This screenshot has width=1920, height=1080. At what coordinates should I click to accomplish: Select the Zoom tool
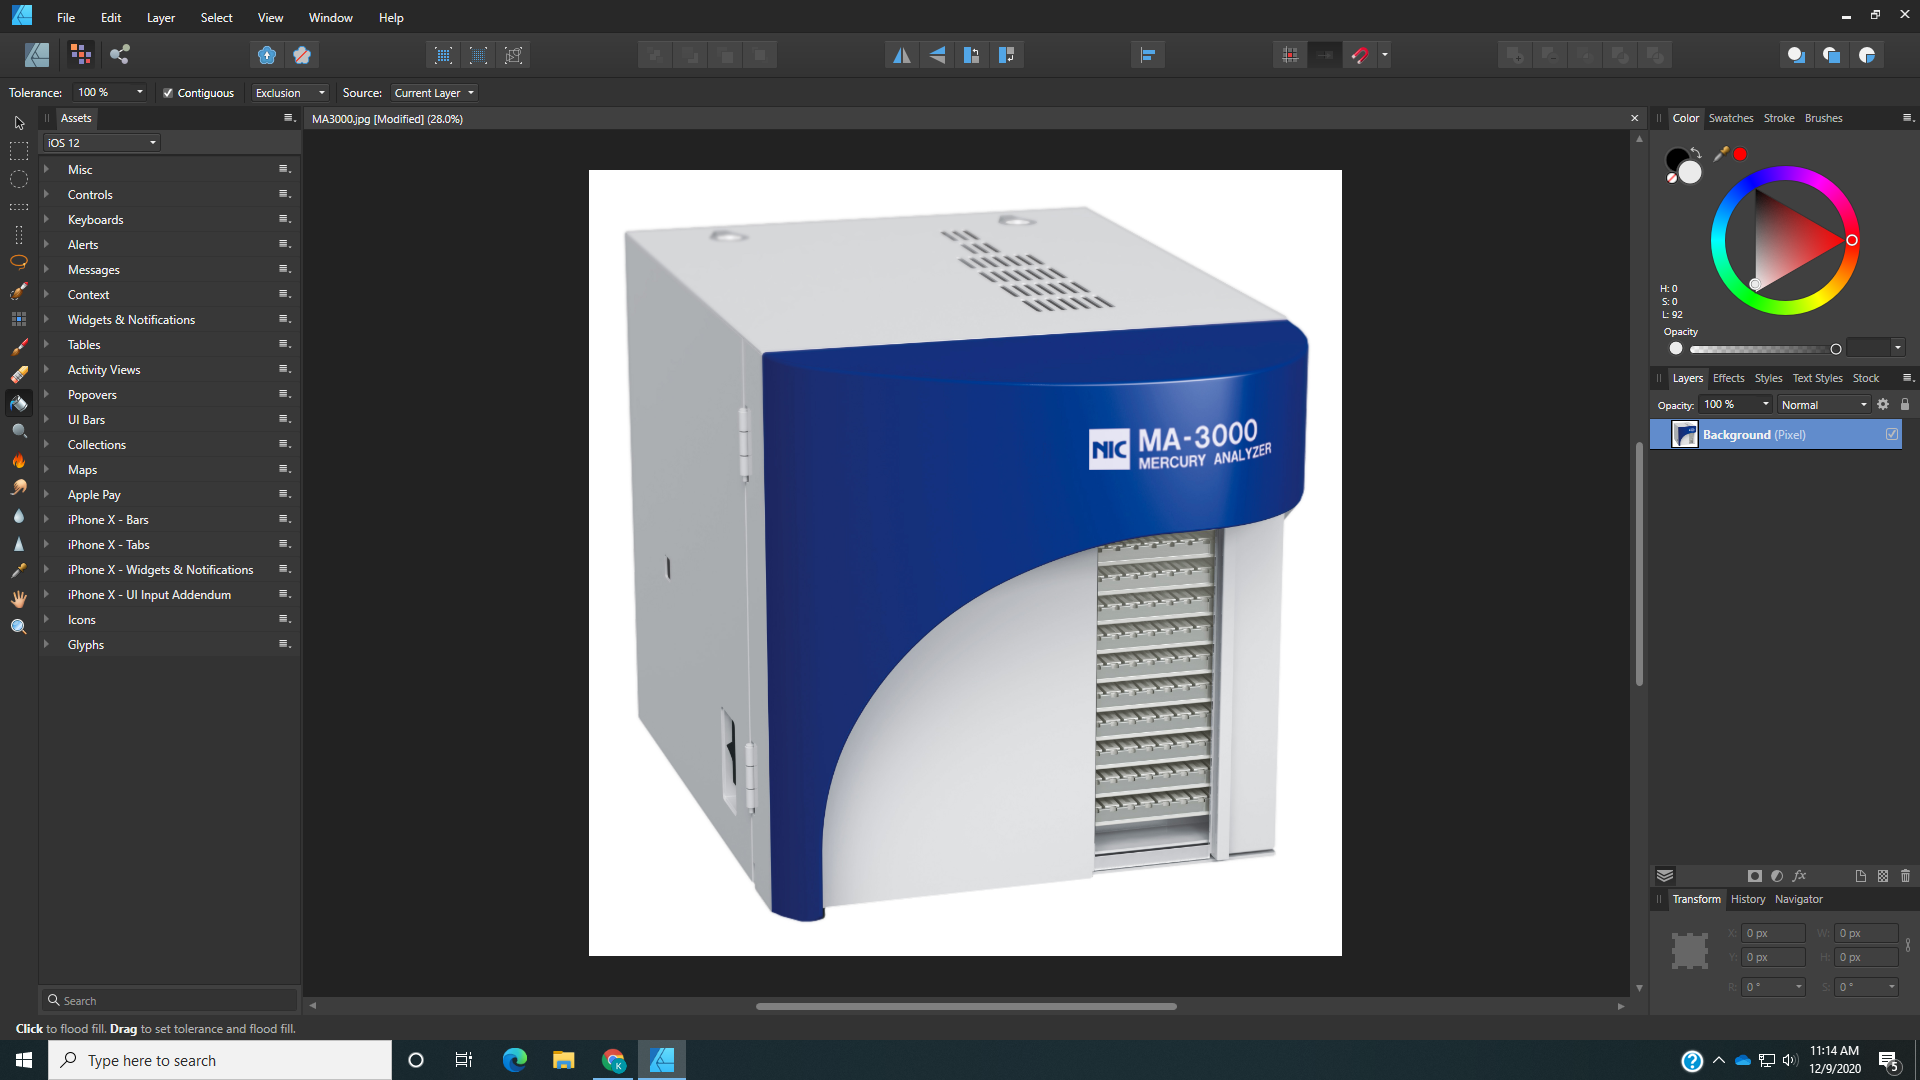click(x=19, y=626)
